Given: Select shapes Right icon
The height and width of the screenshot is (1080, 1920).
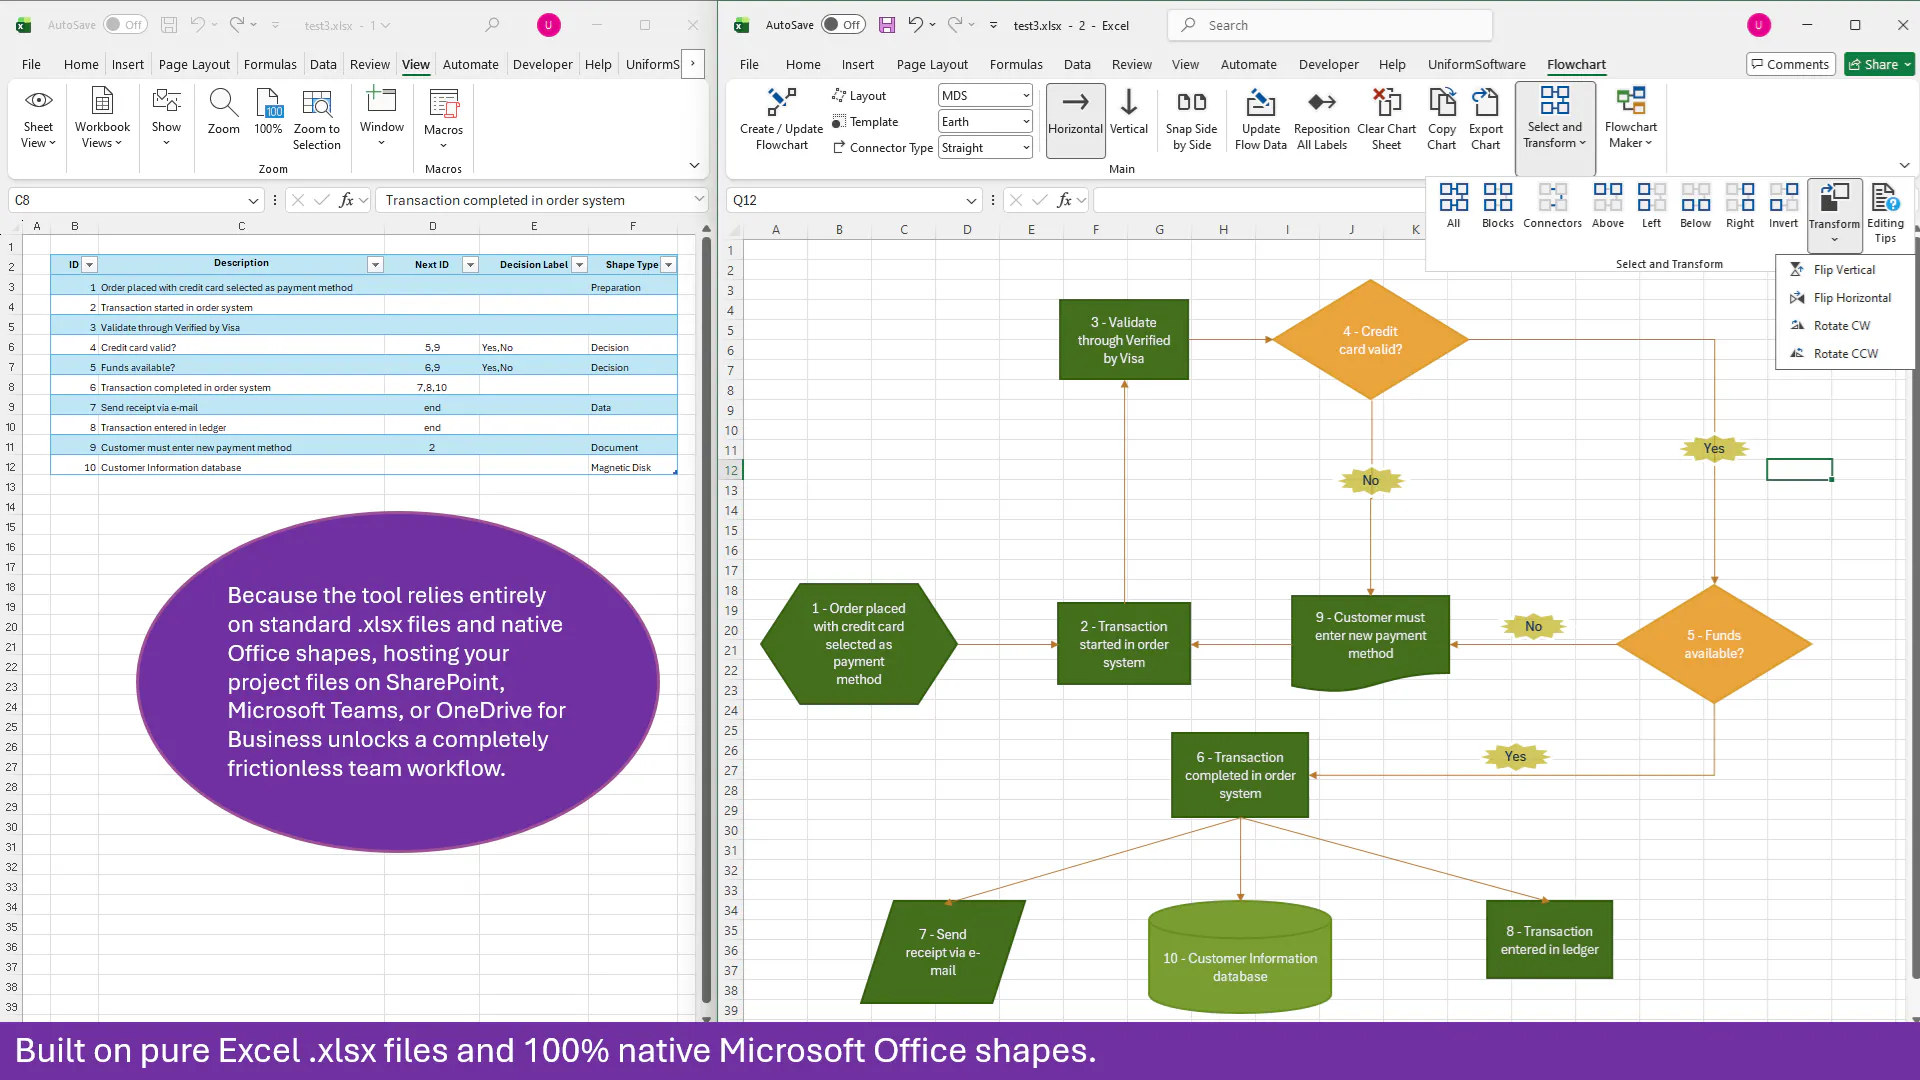Looking at the screenshot, I should click(x=1739, y=205).
